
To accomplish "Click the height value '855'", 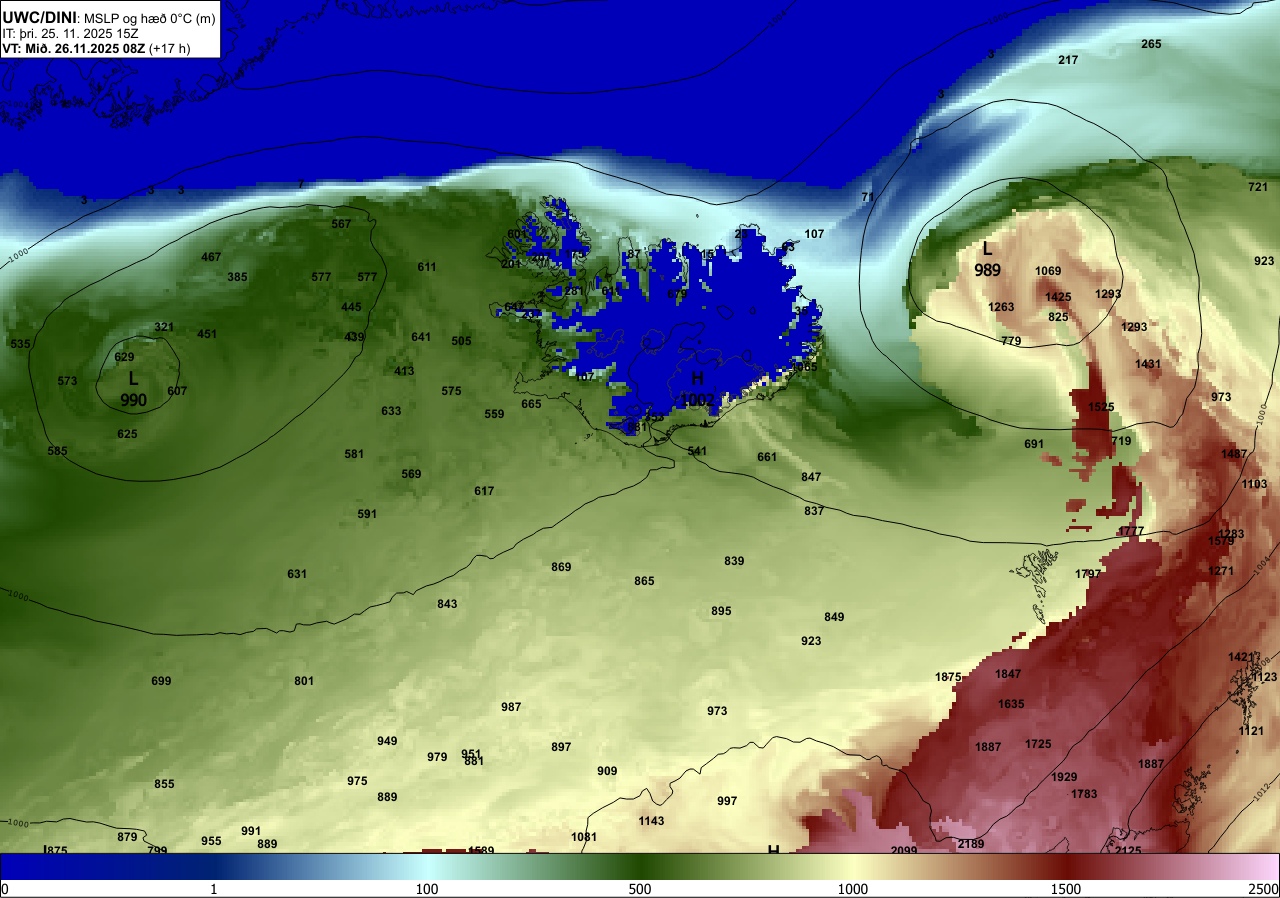I will coord(164,784).
